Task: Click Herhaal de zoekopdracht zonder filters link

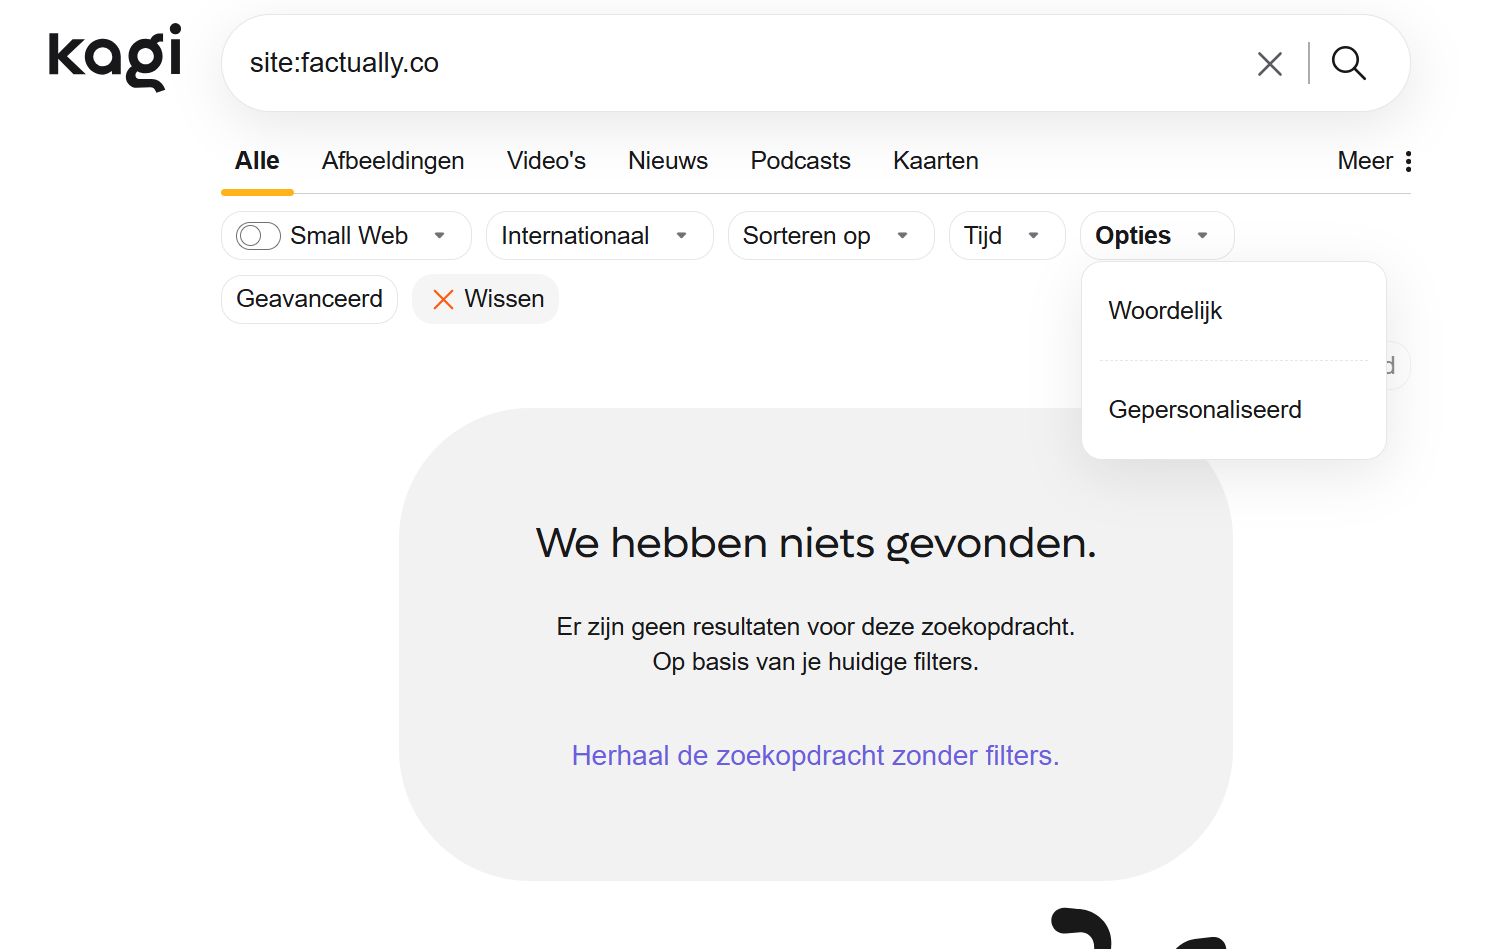Action: (815, 756)
